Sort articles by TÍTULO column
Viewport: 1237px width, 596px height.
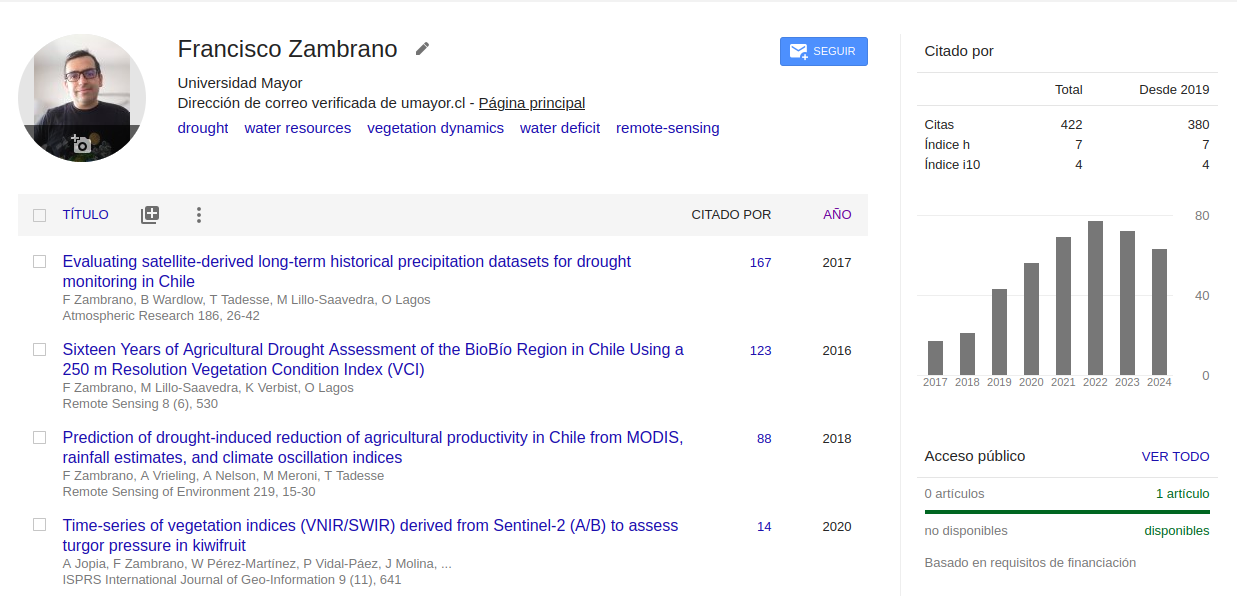click(85, 214)
